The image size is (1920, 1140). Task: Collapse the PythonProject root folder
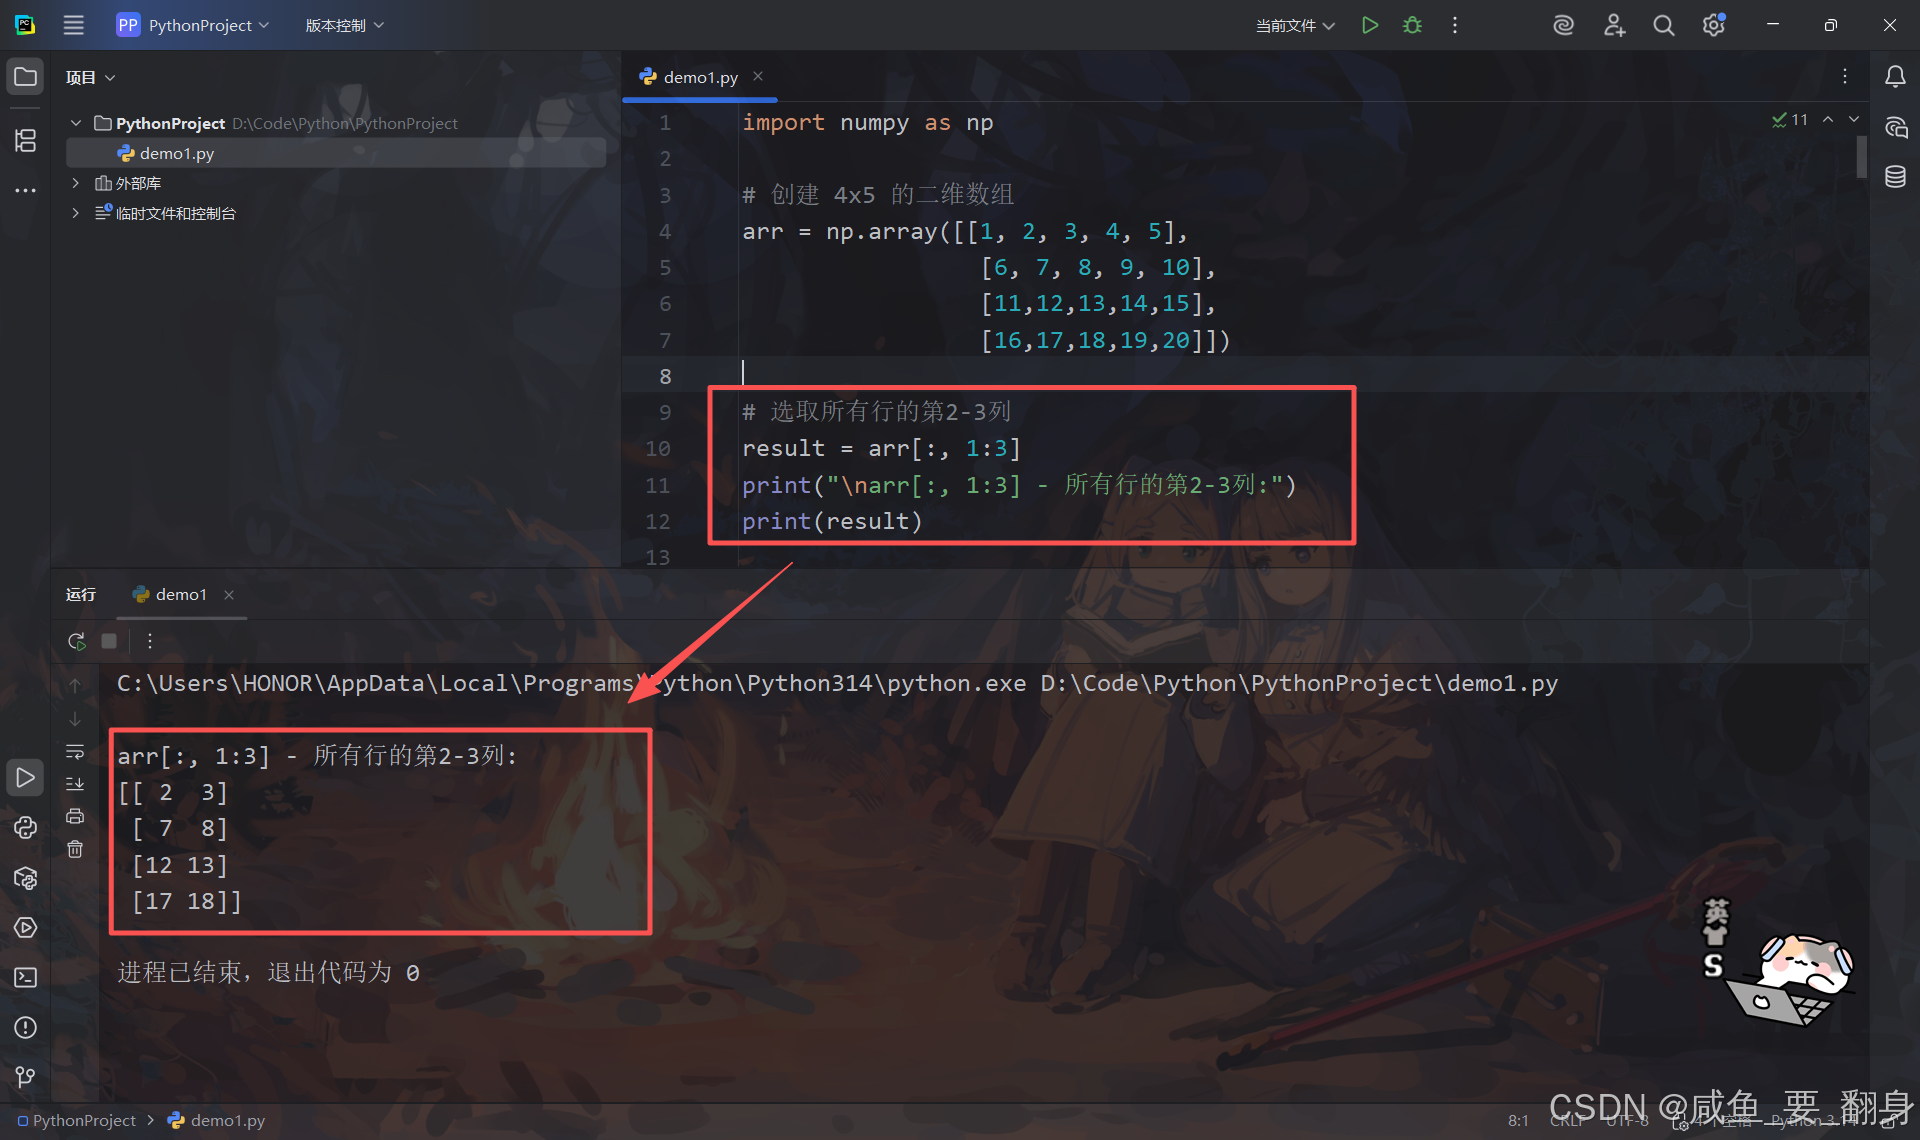(x=75, y=123)
